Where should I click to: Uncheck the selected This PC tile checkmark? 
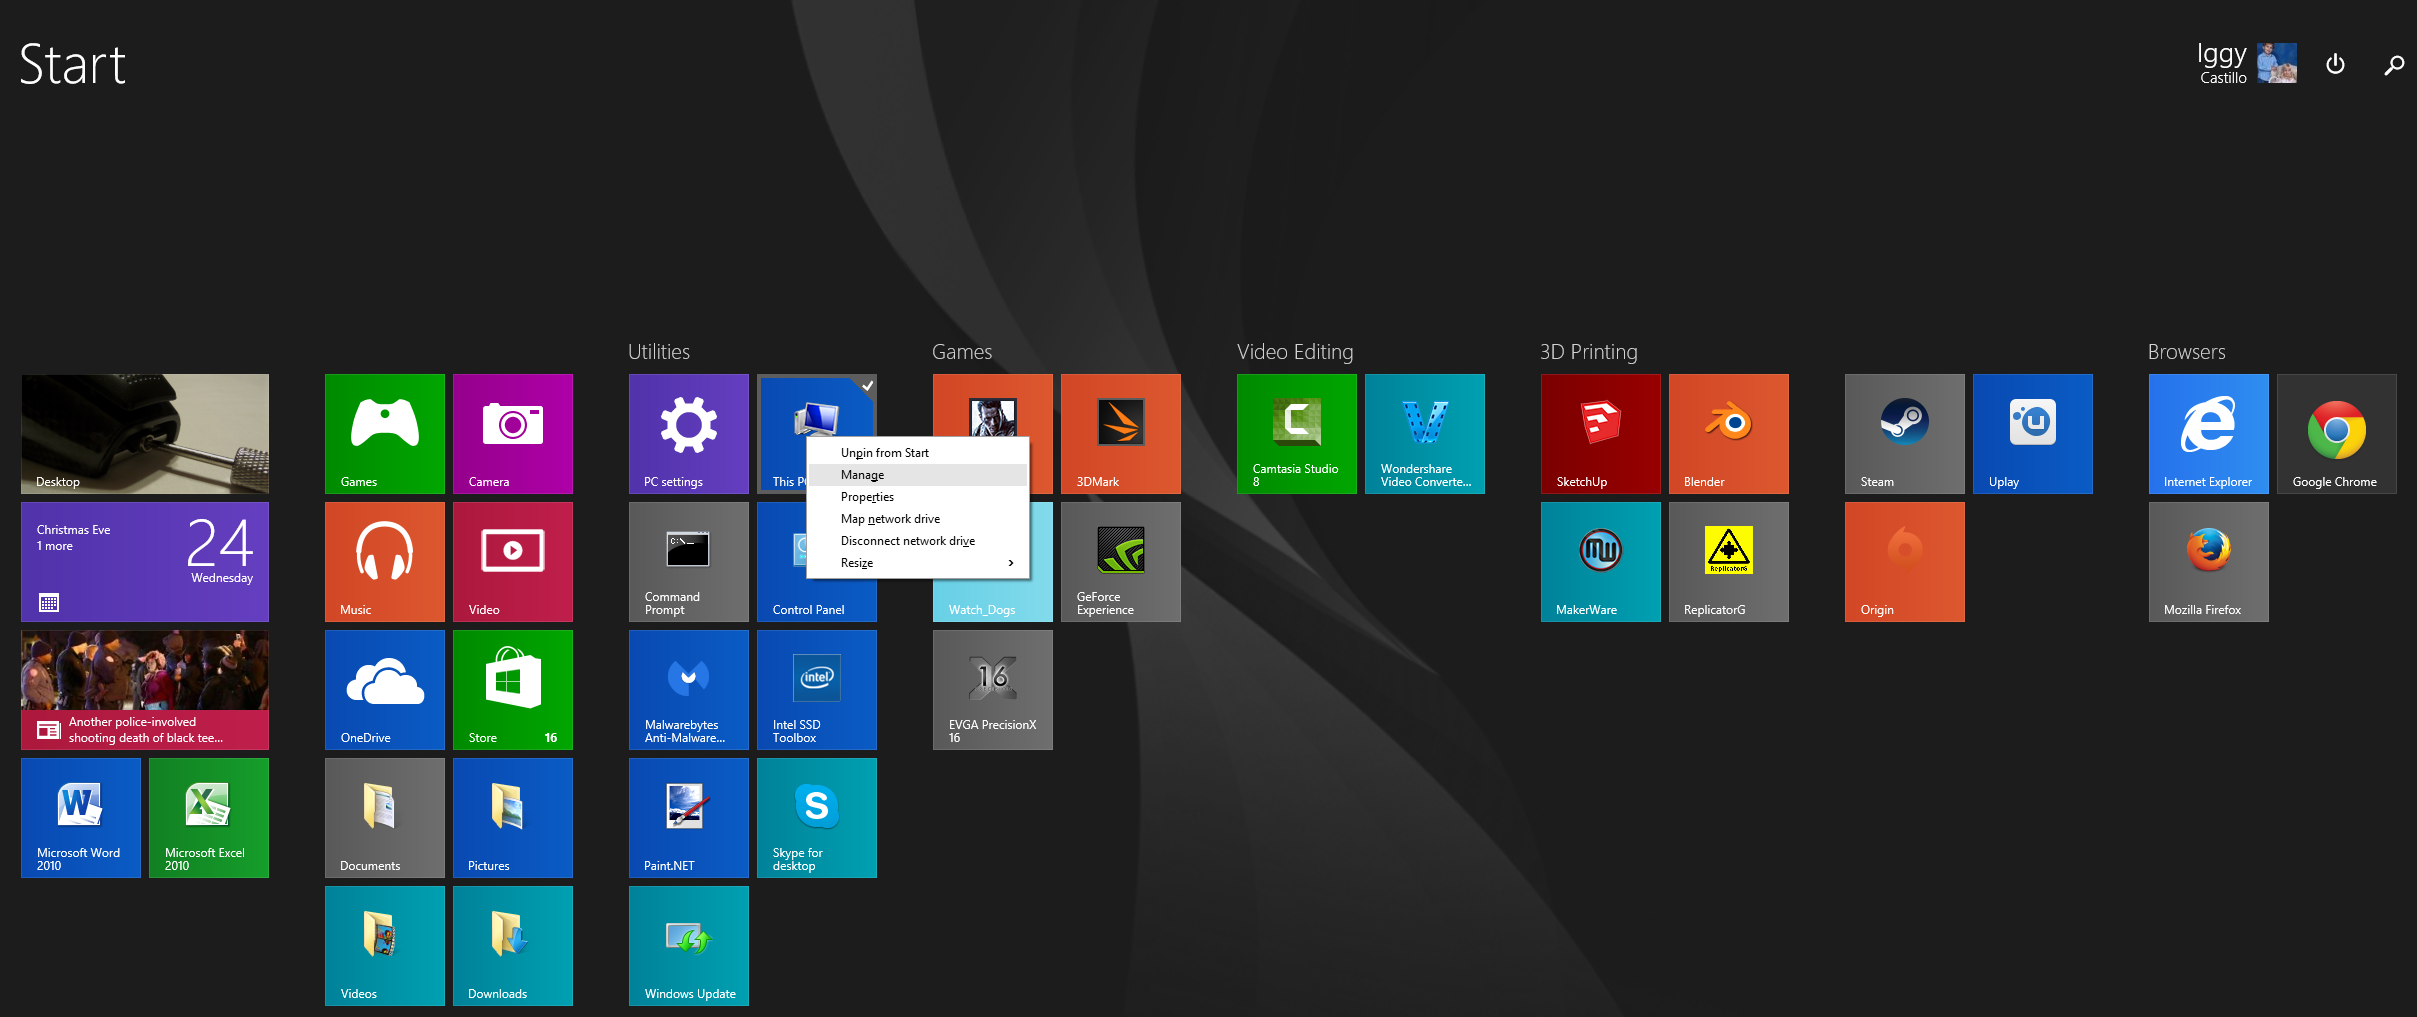(867, 386)
